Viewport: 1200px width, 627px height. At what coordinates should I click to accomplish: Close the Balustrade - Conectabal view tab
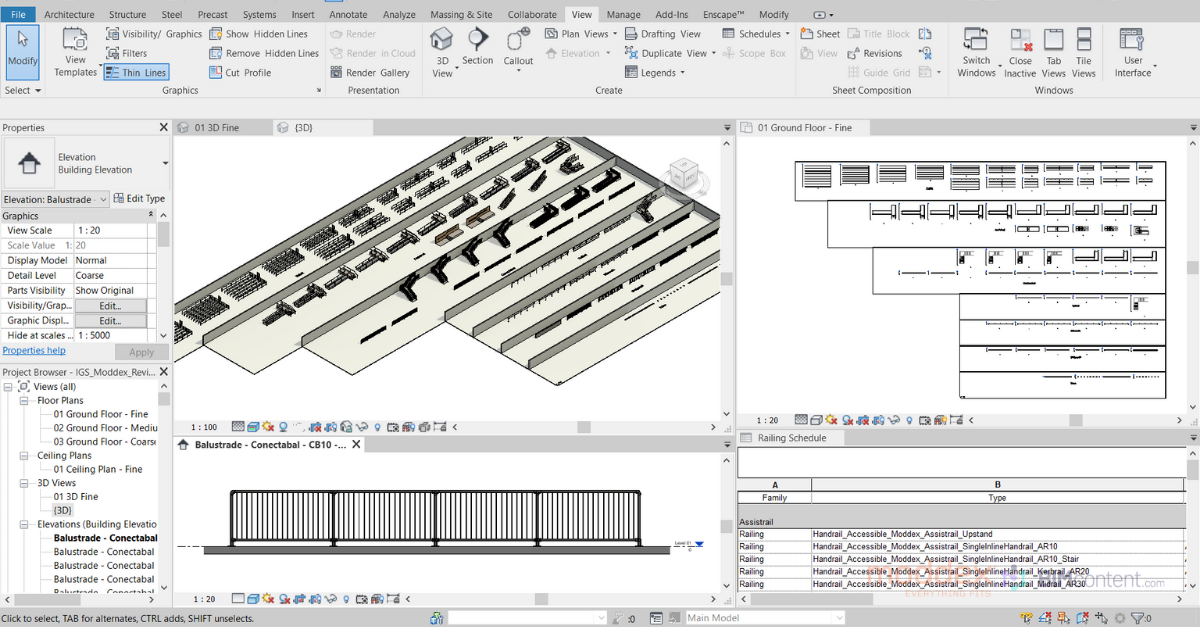pyautogui.click(x=358, y=444)
